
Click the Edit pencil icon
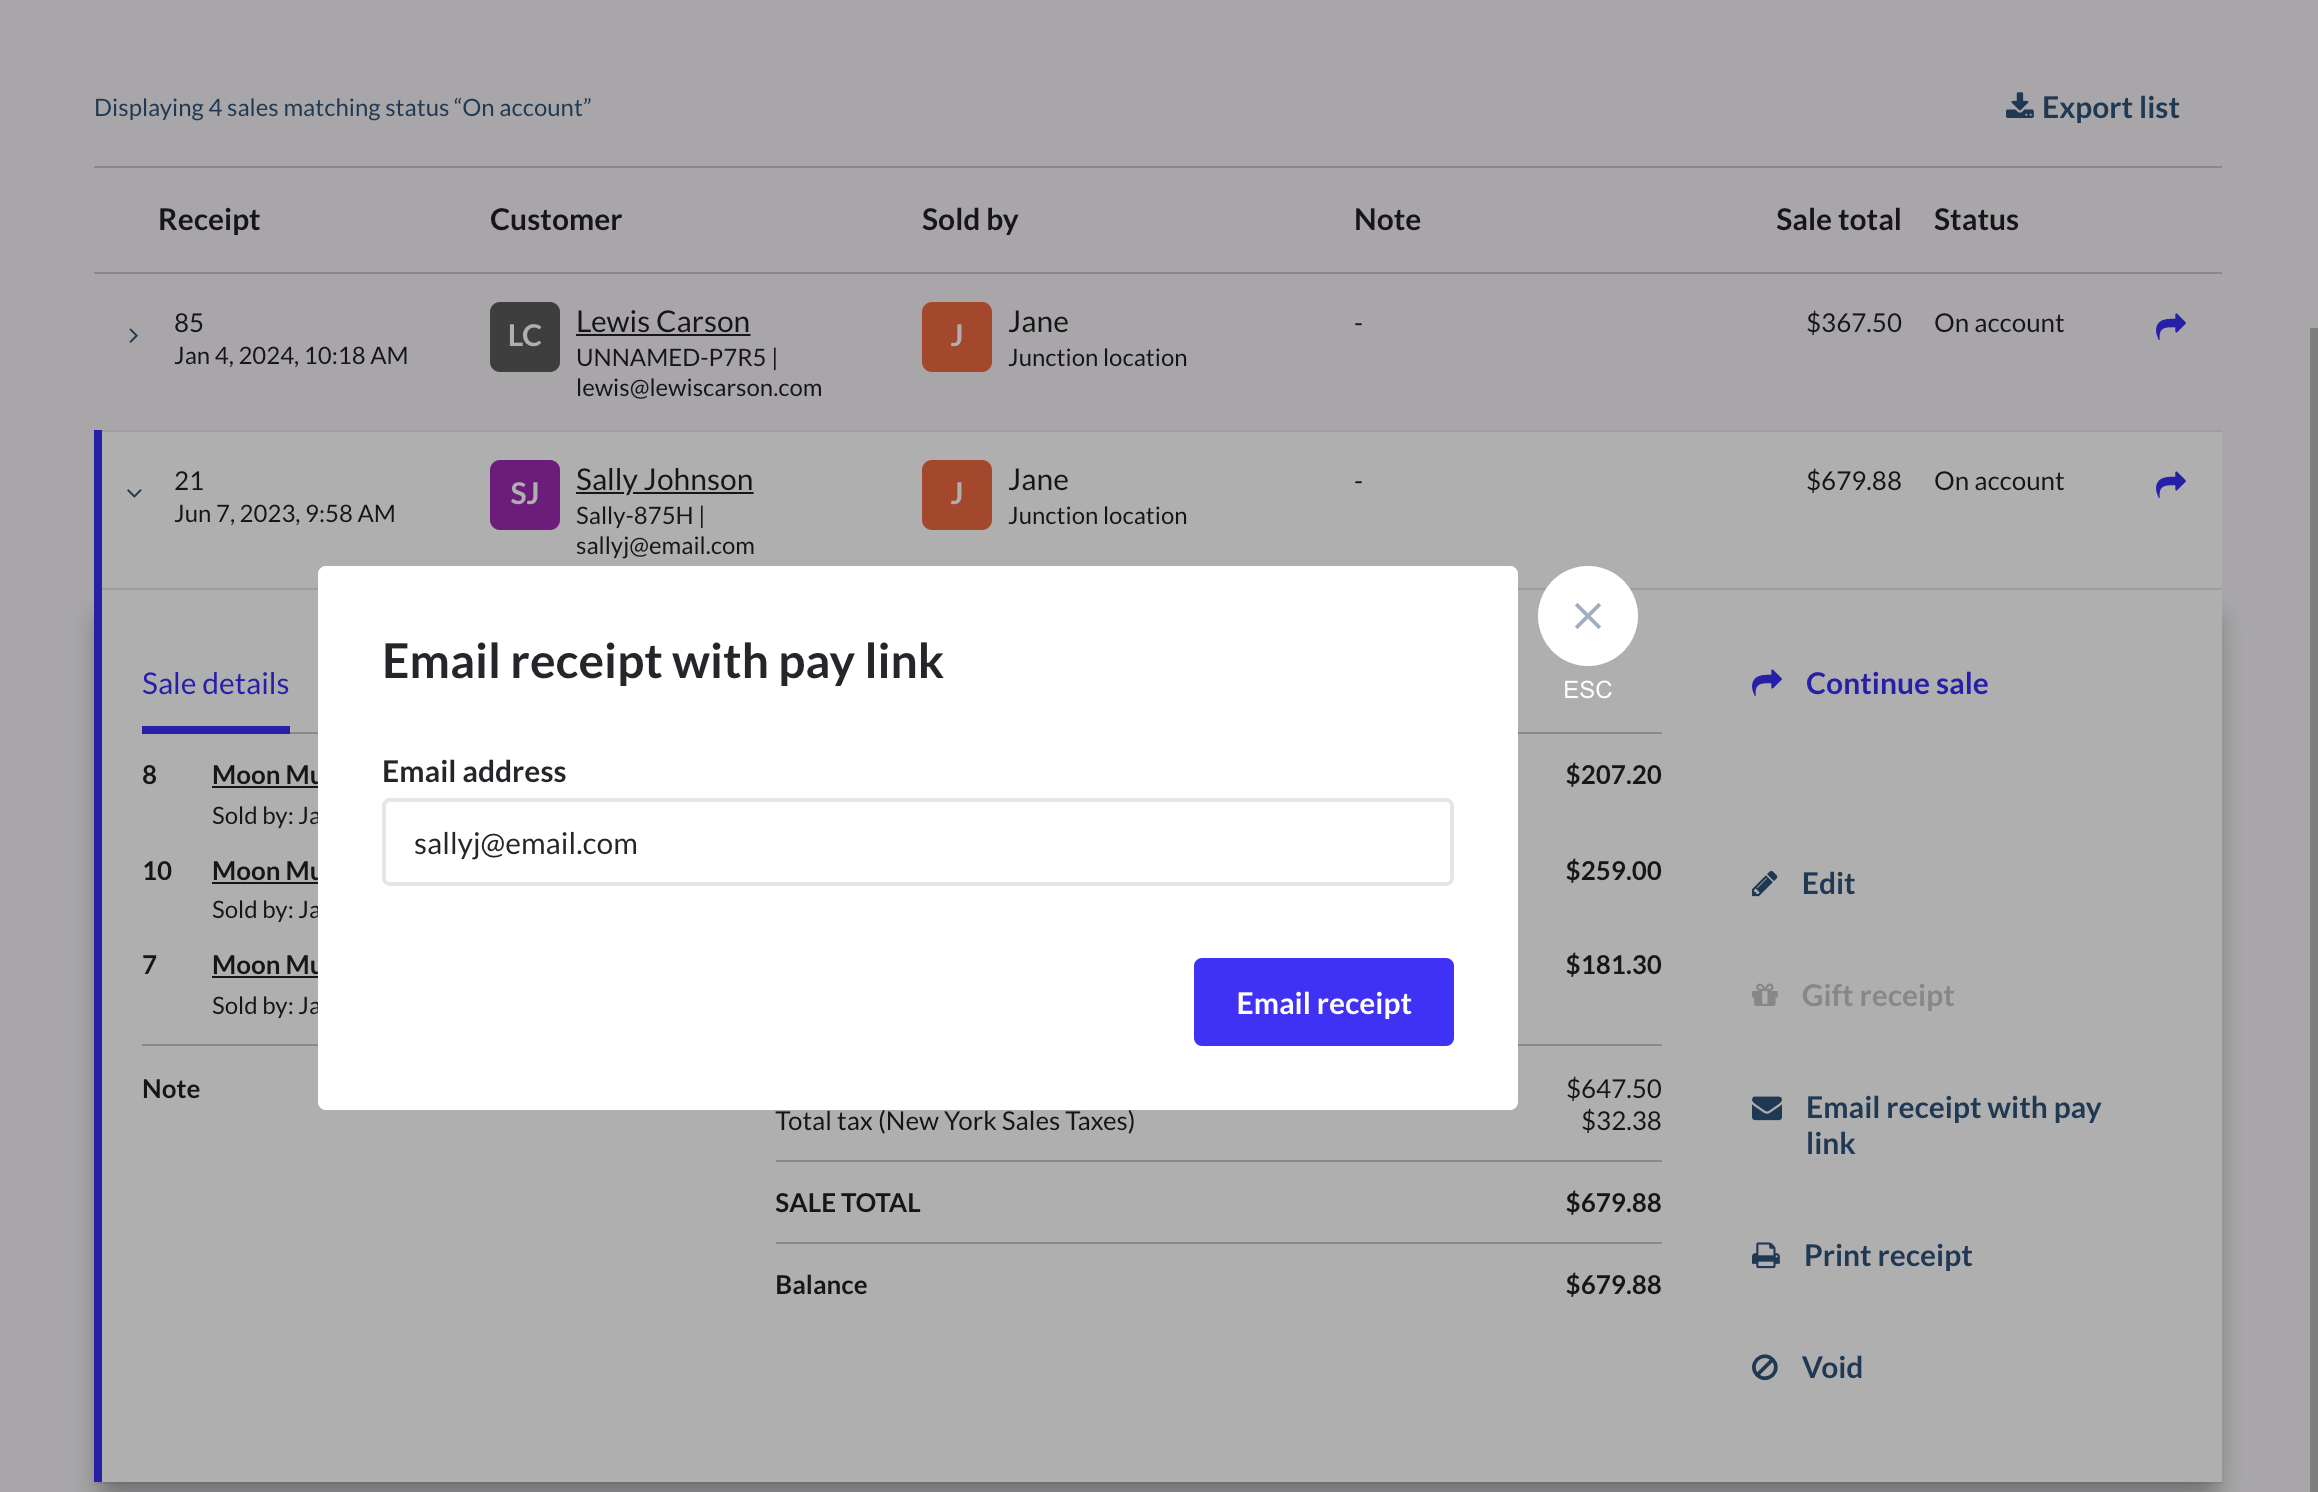coord(1765,884)
